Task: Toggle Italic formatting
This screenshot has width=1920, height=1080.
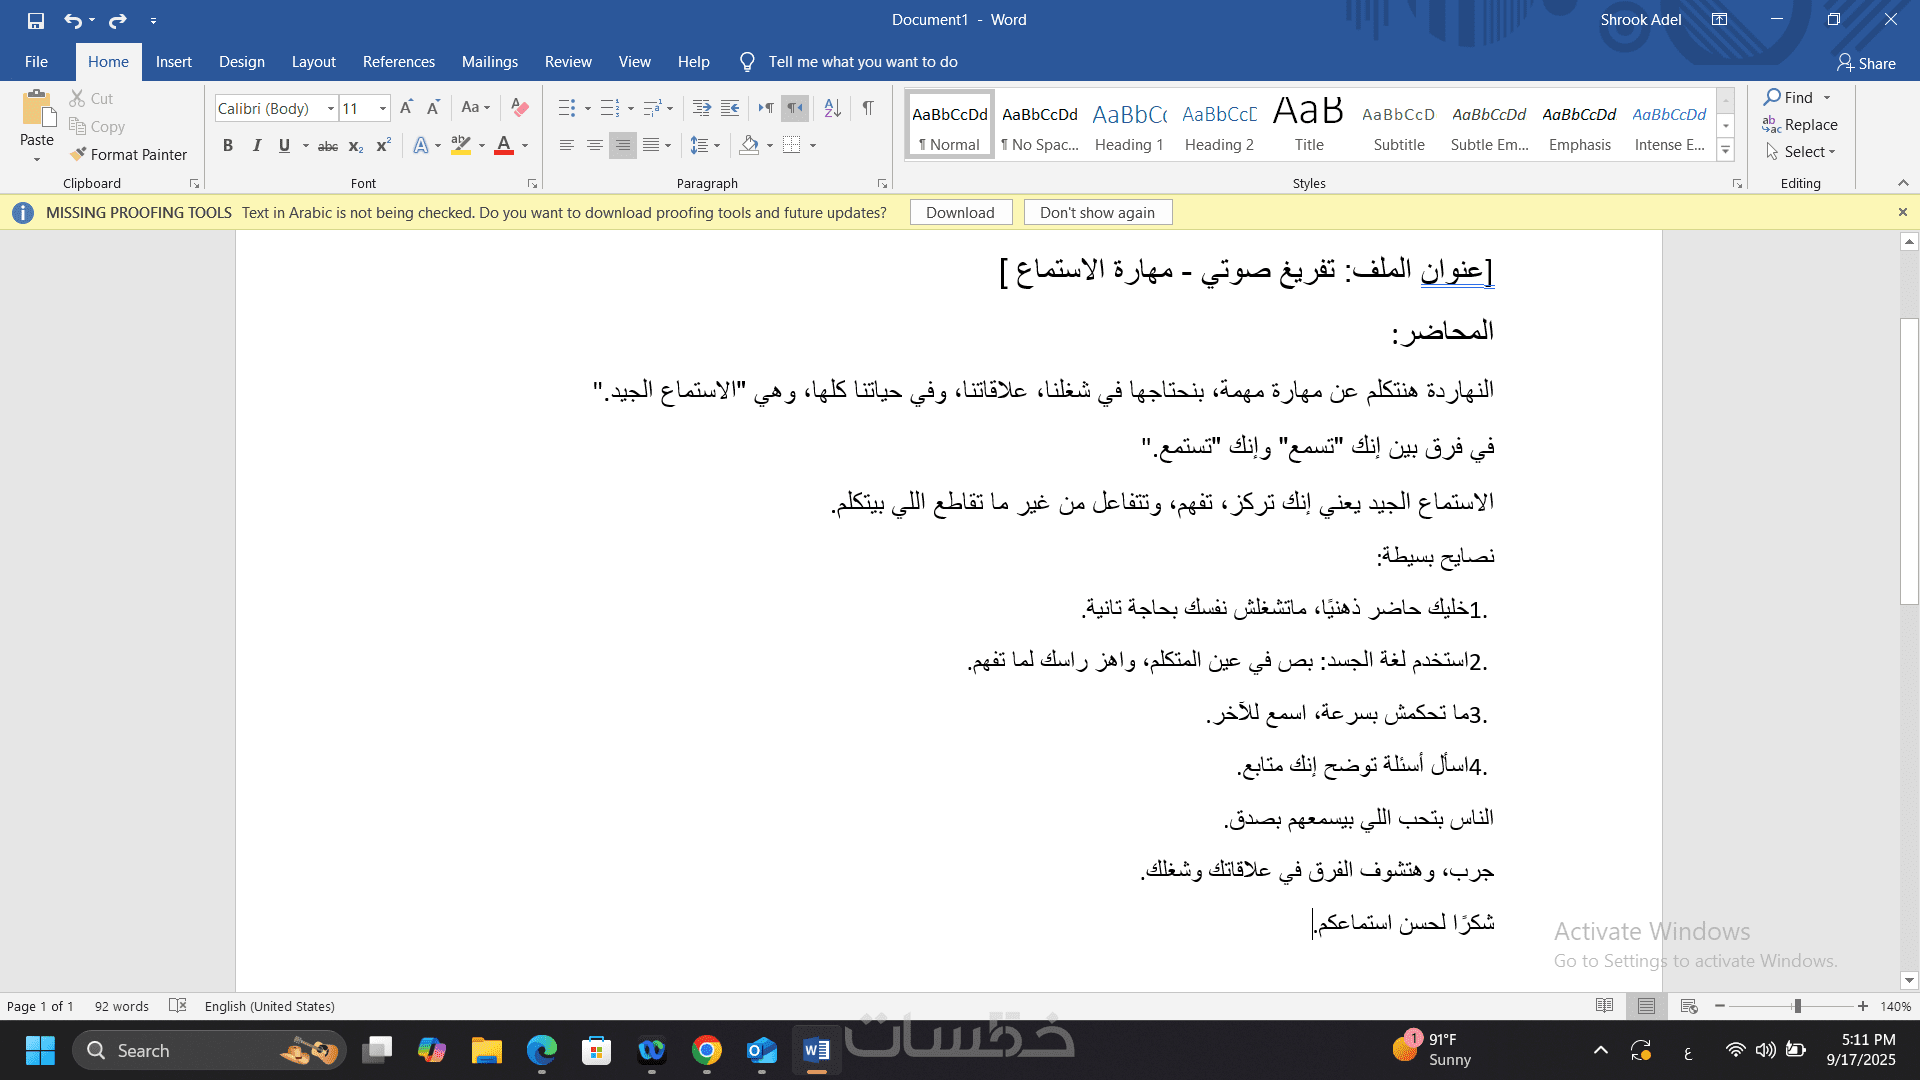Action: tap(256, 146)
